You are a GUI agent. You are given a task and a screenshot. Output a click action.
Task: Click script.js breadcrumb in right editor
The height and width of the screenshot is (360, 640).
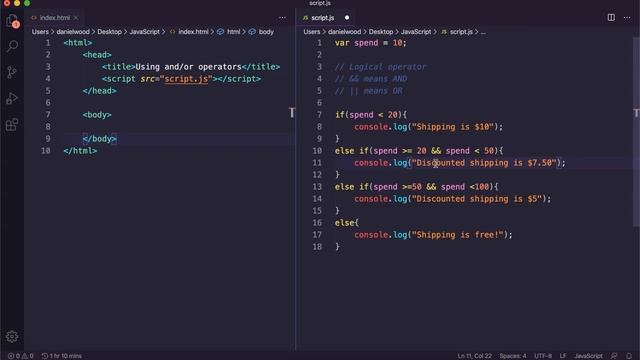click(457, 31)
